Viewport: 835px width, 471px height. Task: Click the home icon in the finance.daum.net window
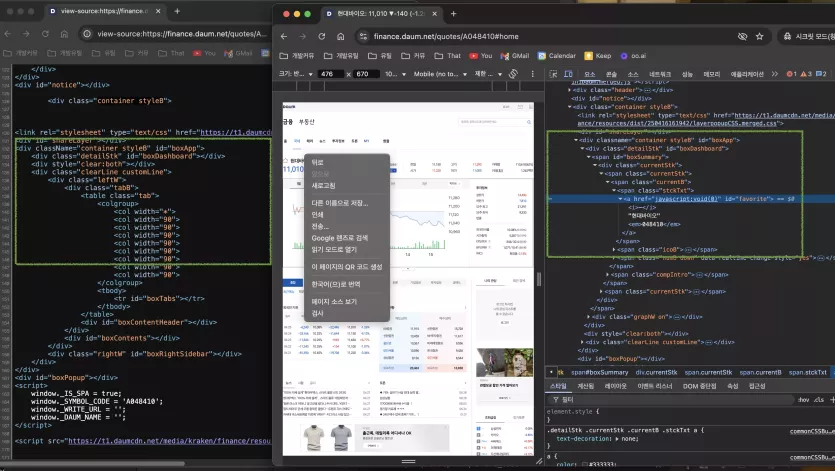[340, 36]
